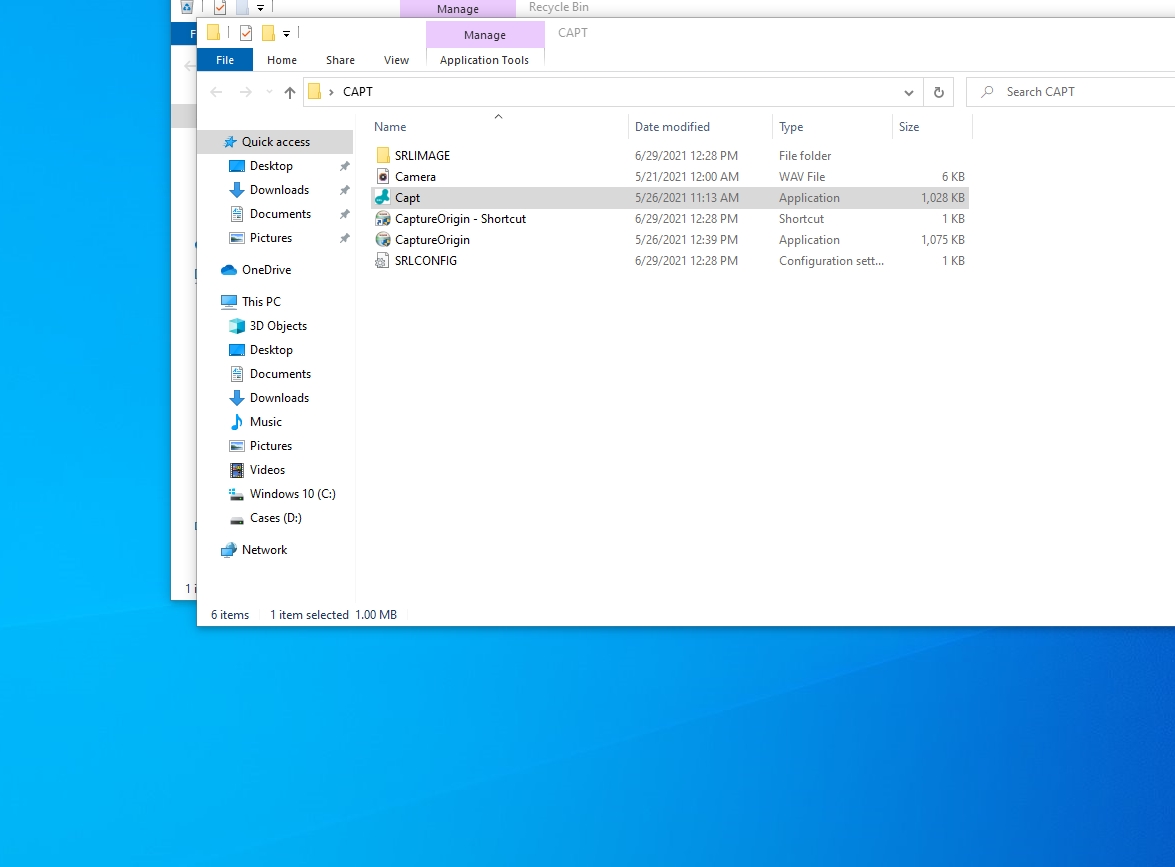Image resolution: width=1175 pixels, height=867 pixels.
Task: Select the CaptureOrigin - Shortcut file
Action: coord(460,219)
